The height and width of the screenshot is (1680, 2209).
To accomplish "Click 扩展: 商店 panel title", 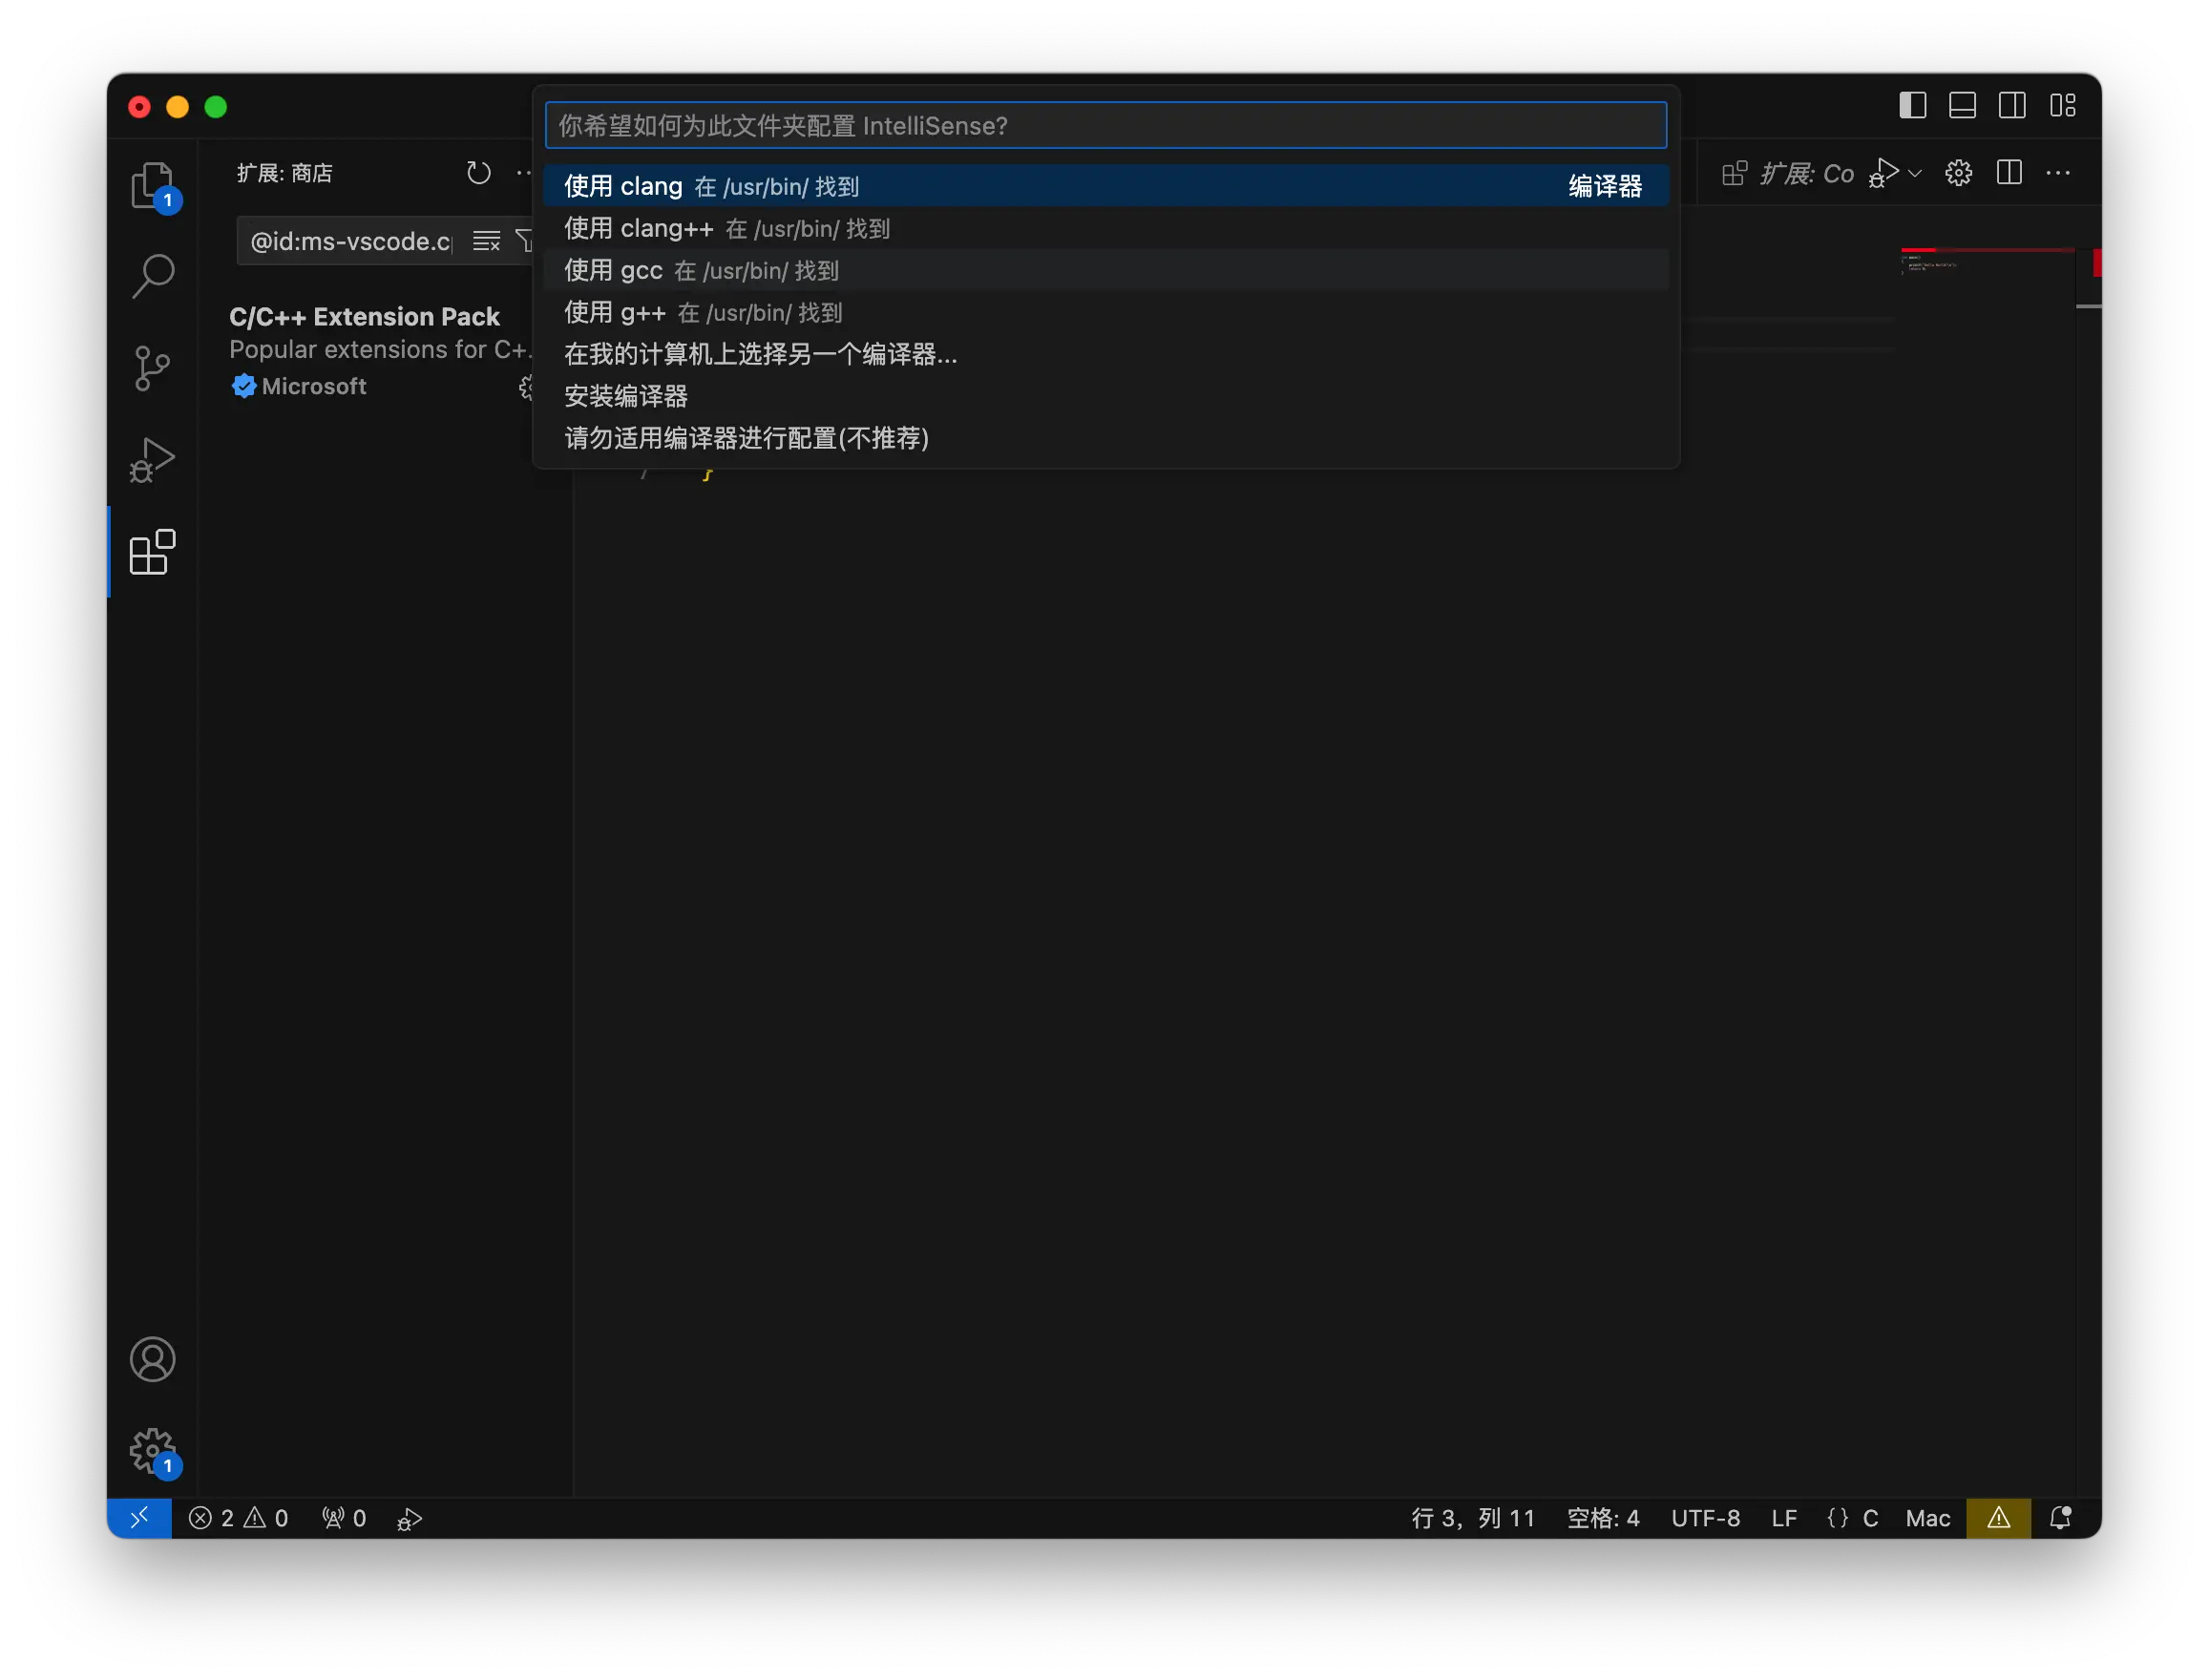I will pos(284,173).
